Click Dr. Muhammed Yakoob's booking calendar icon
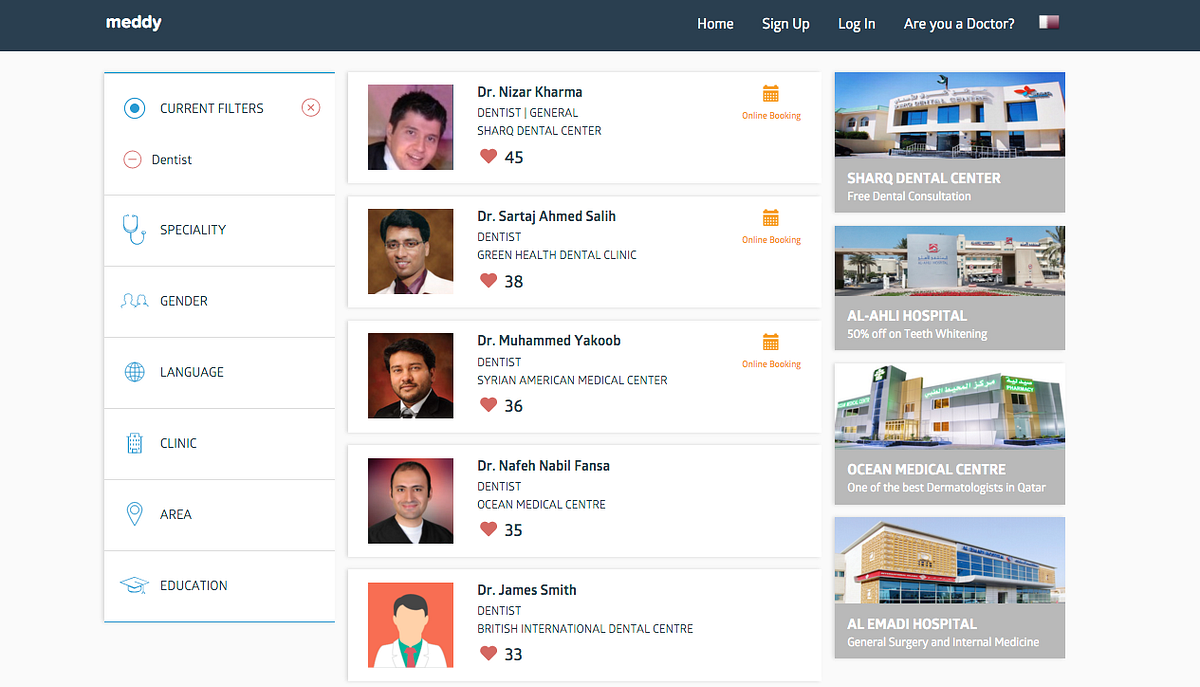Viewport: 1200px width, 687px height. pos(771,341)
